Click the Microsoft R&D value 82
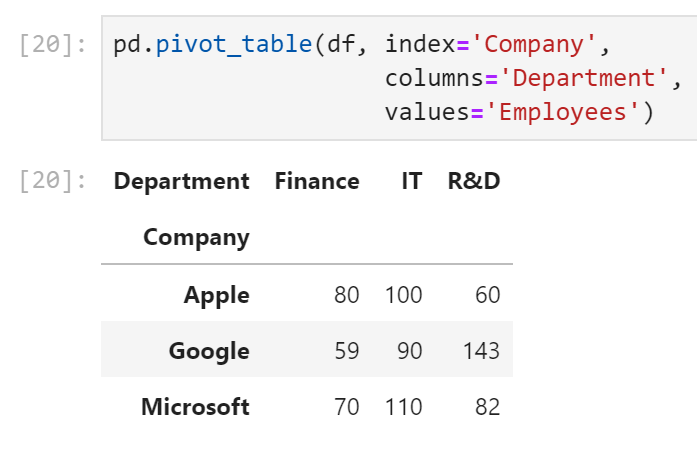Image resolution: width=697 pixels, height=449 pixels. tap(487, 407)
